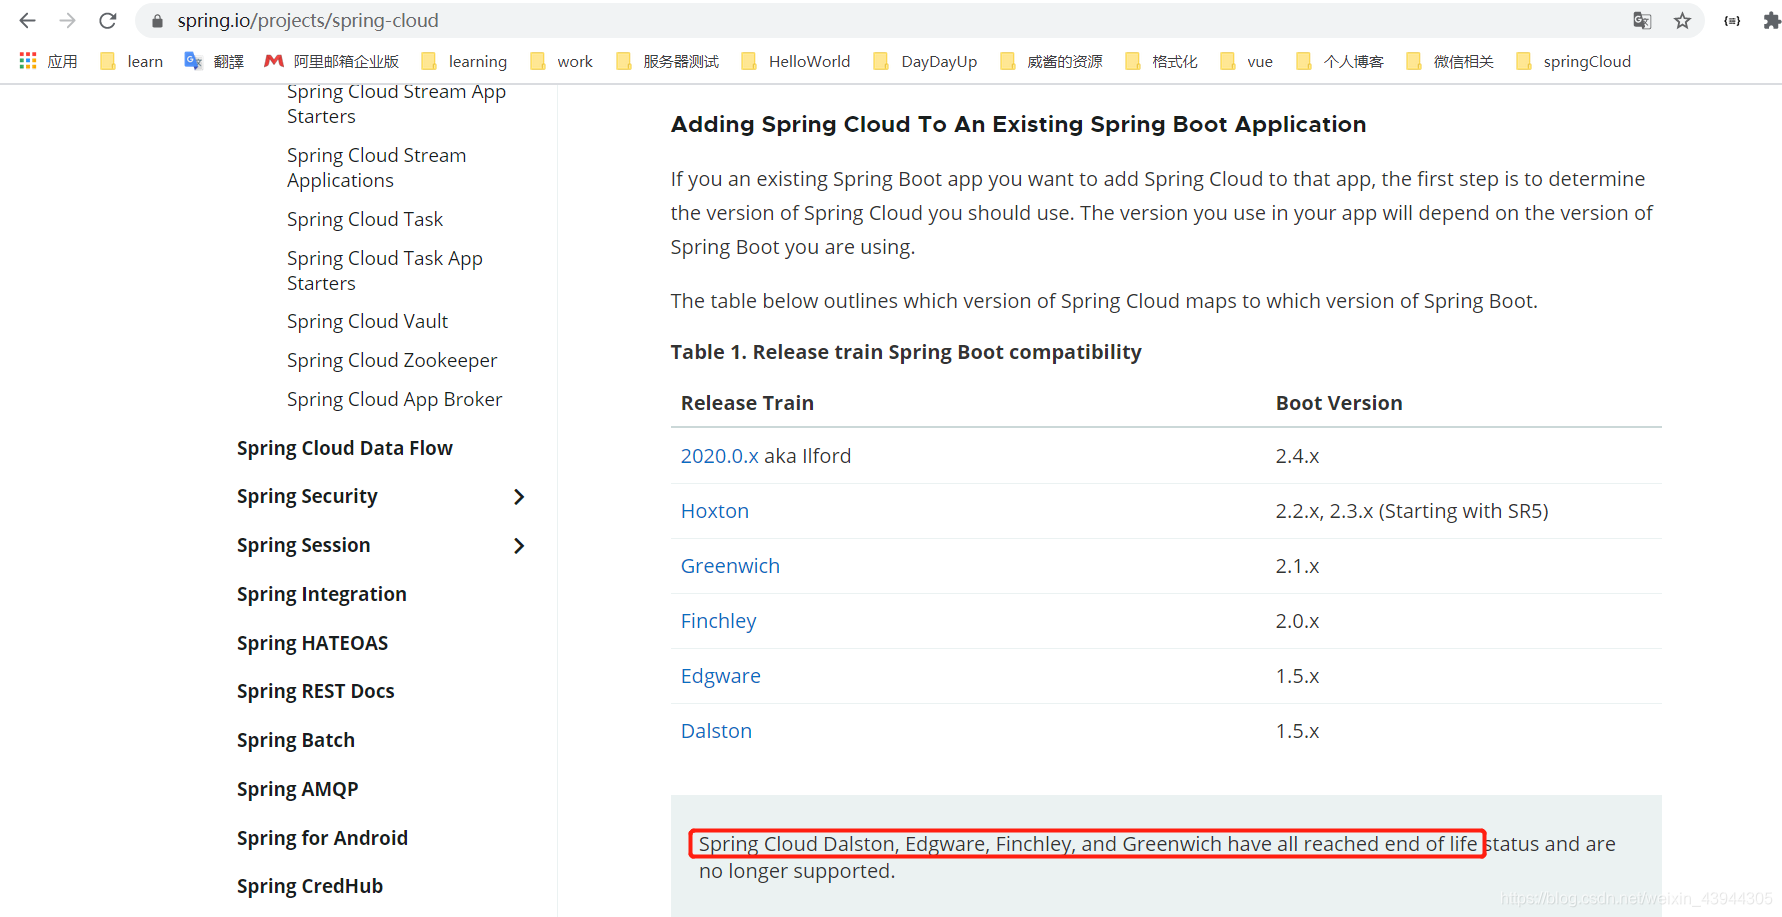Open Spring Cloud Stream App Starters

tap(396, 104)
